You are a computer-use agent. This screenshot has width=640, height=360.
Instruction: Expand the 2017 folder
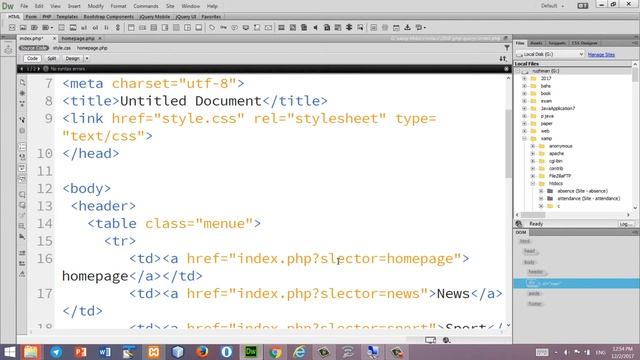(524, 78)
